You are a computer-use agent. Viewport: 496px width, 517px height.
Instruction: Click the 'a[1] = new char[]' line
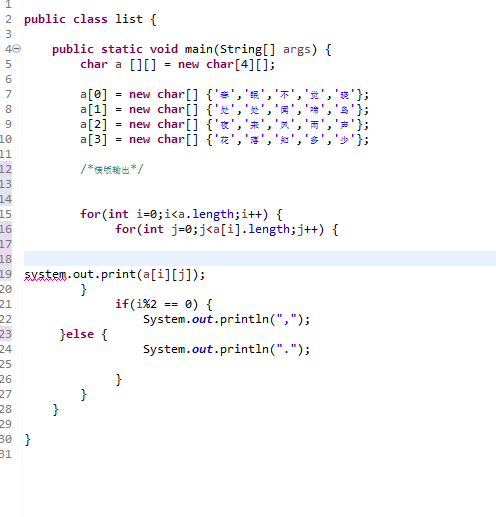tap(224, 109)
